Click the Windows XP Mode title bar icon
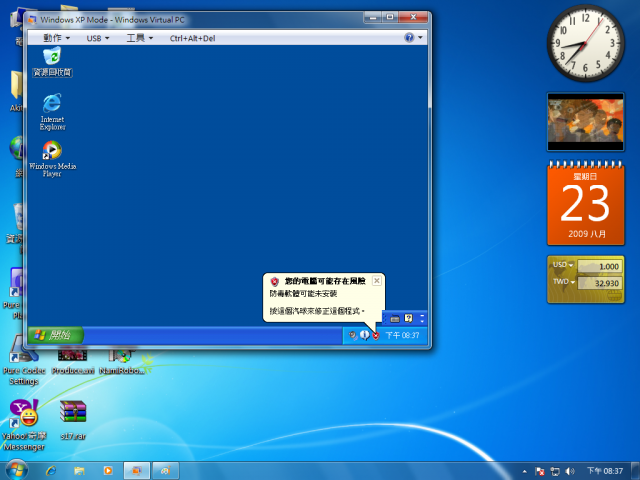The height and width of the screenshot is (480, 640). (32, 20)
